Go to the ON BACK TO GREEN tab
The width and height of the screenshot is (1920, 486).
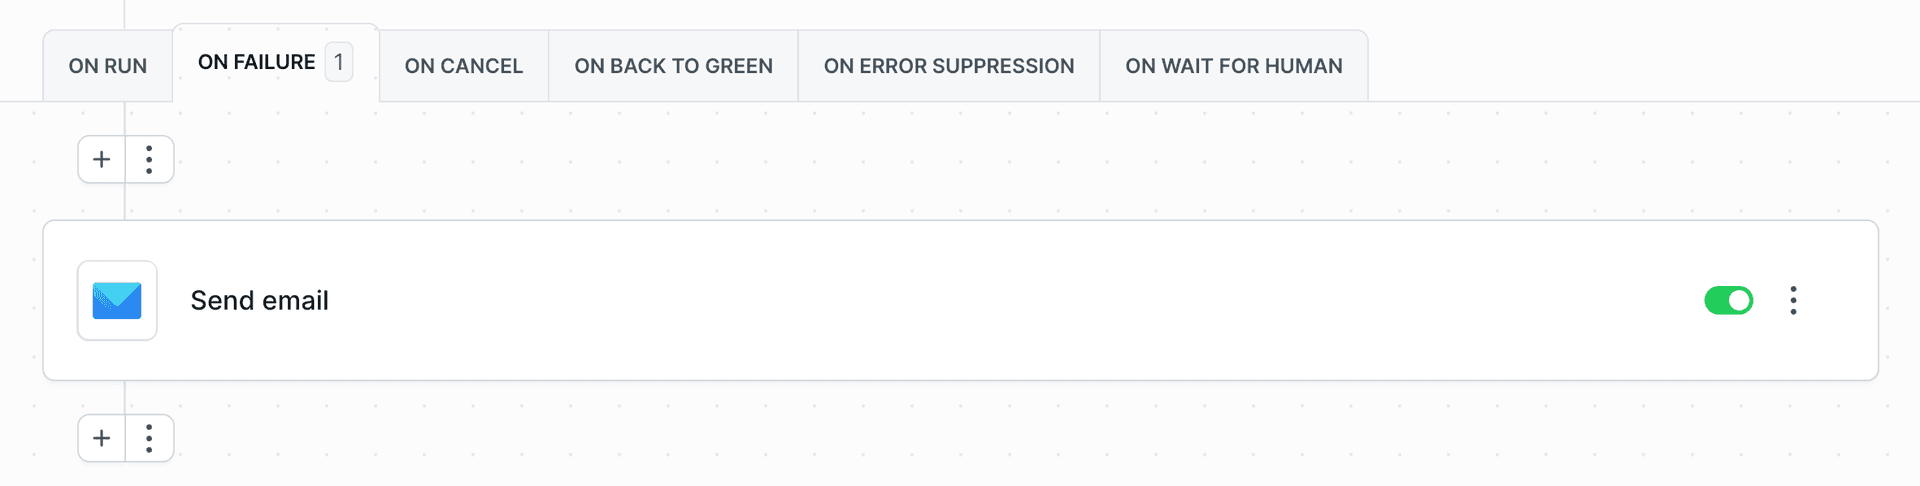click(673, 66)
